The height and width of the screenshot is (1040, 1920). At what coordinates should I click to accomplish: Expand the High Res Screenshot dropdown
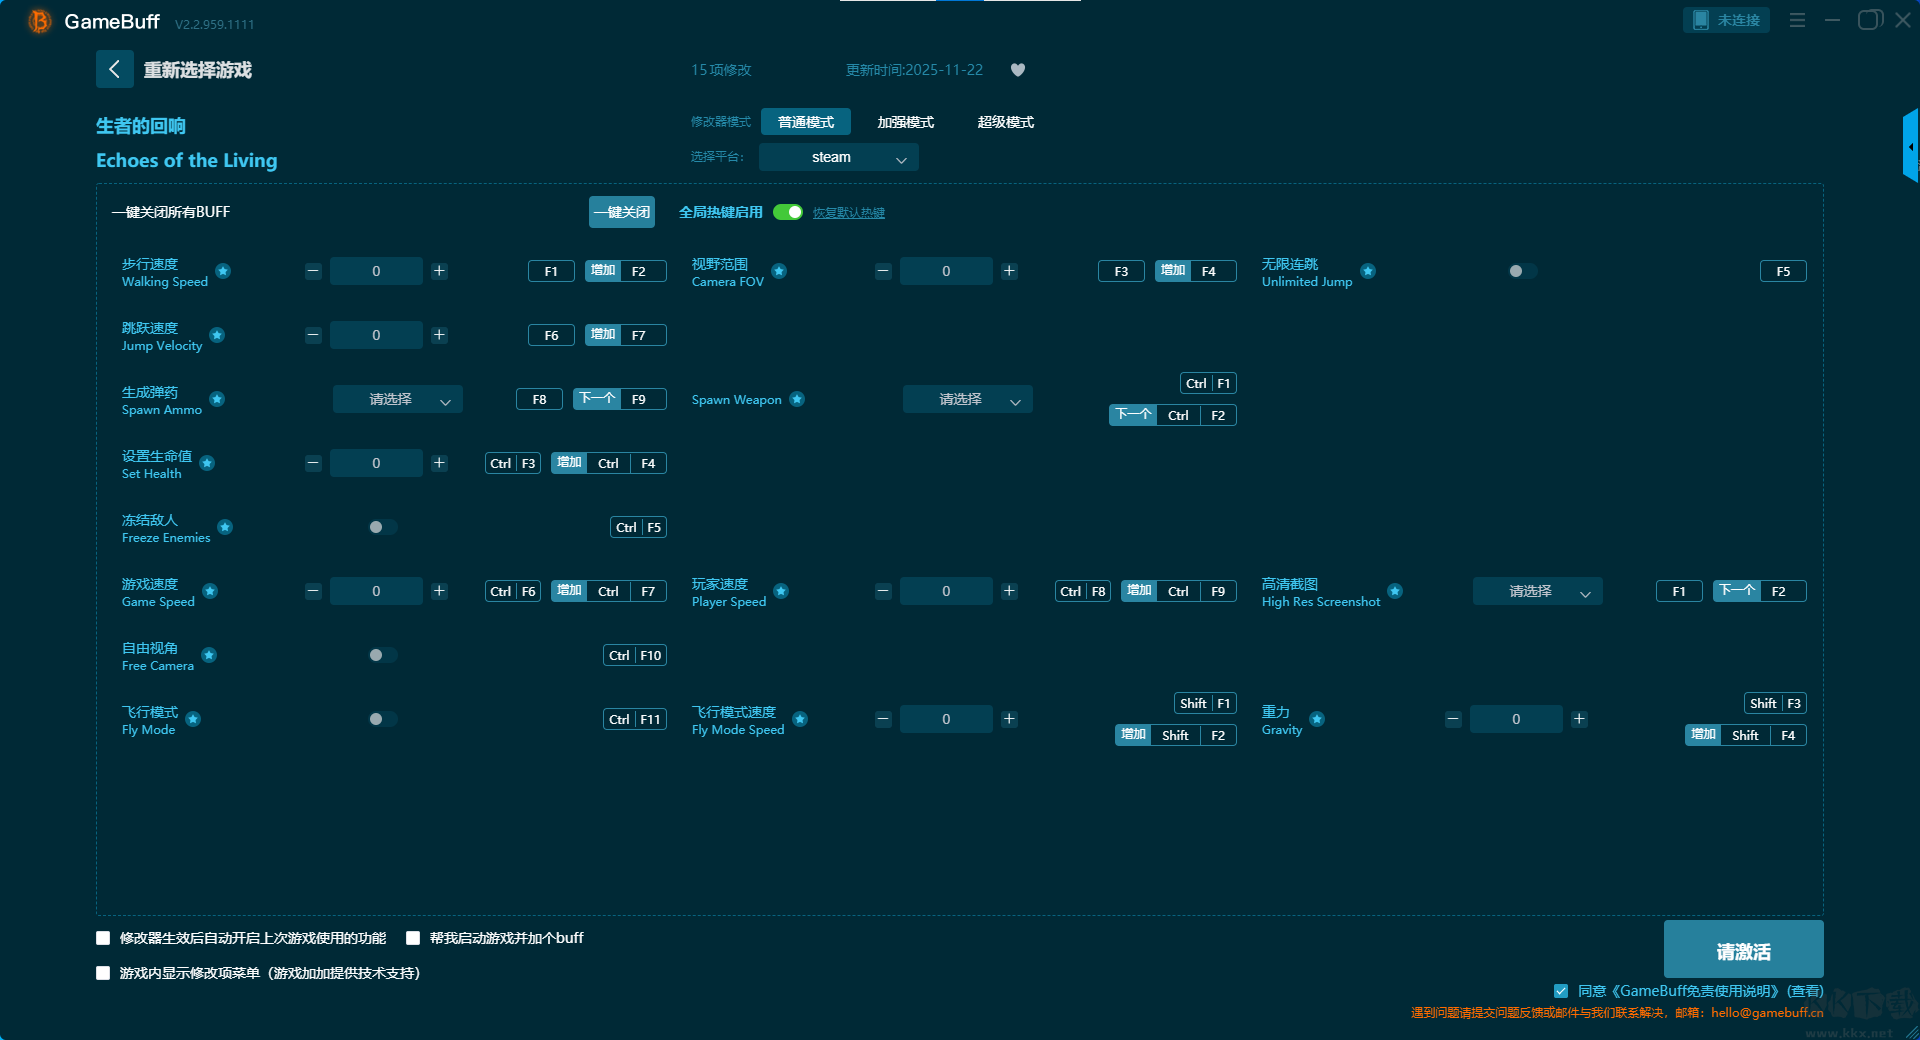(x=1537, y=591)
